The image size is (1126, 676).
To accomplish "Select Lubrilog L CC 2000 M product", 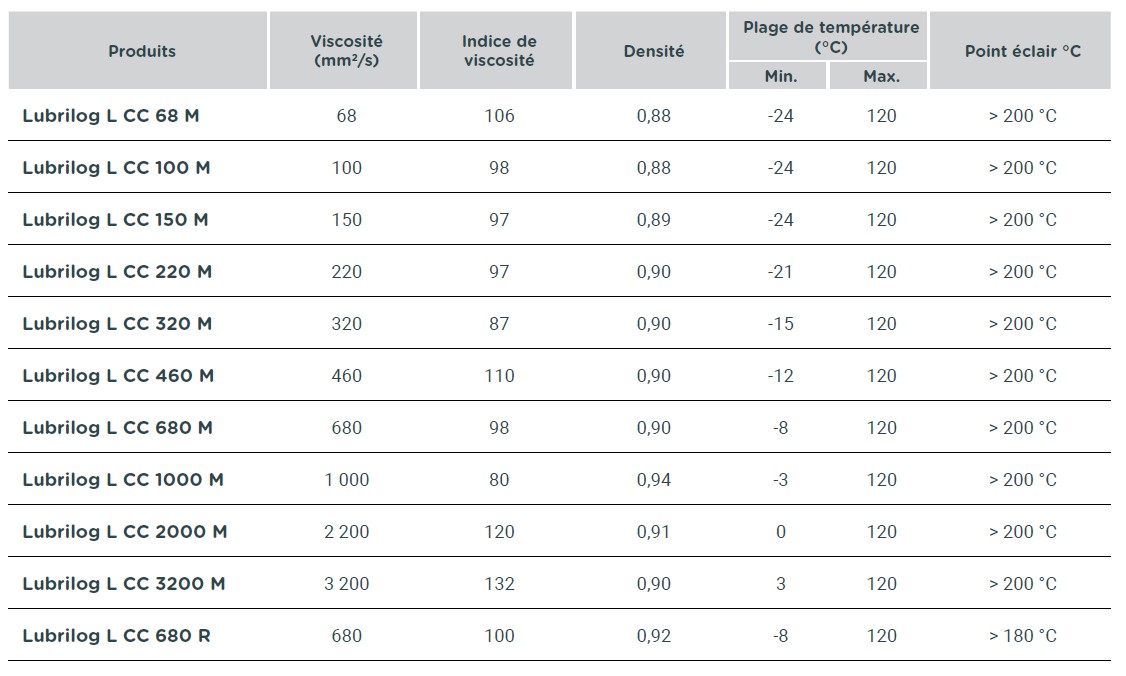I will pos(125,532).
